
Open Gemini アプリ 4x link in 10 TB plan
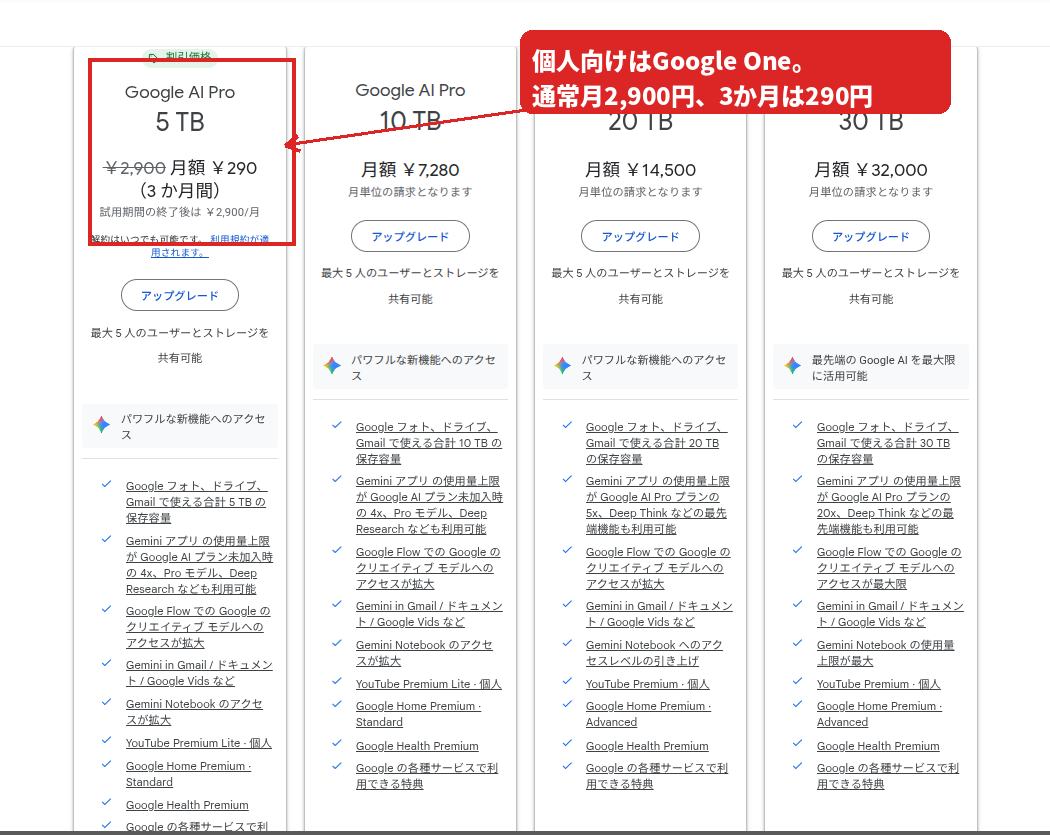click(429, 505)
